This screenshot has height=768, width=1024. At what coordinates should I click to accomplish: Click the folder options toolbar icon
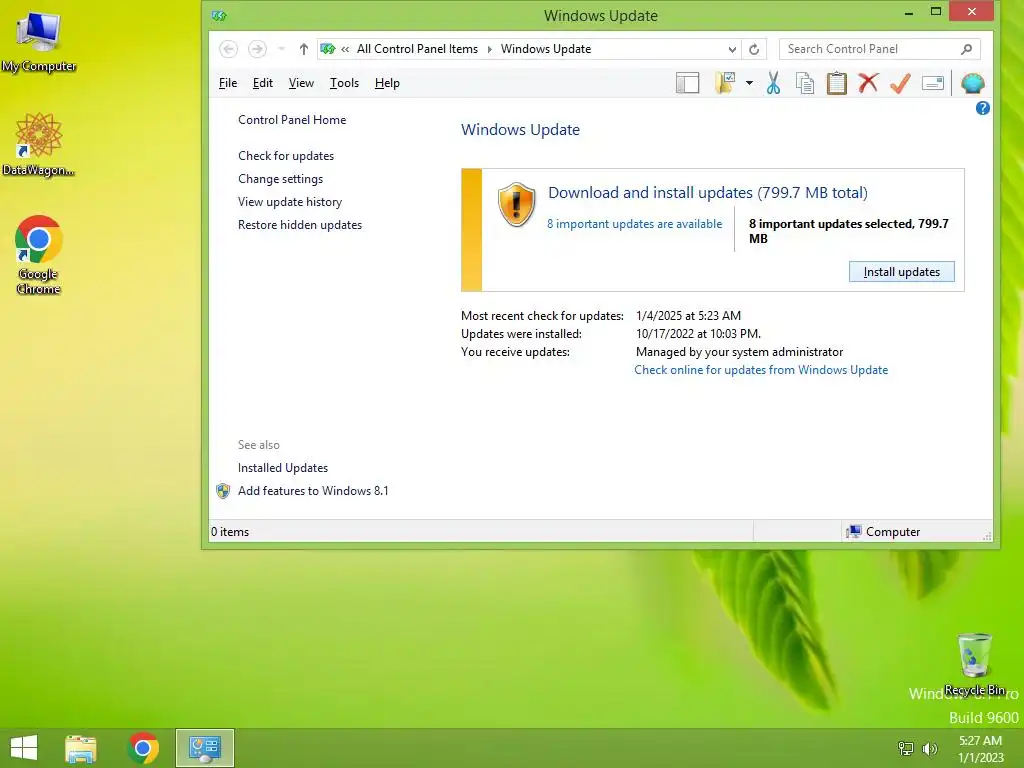[726, 83]
